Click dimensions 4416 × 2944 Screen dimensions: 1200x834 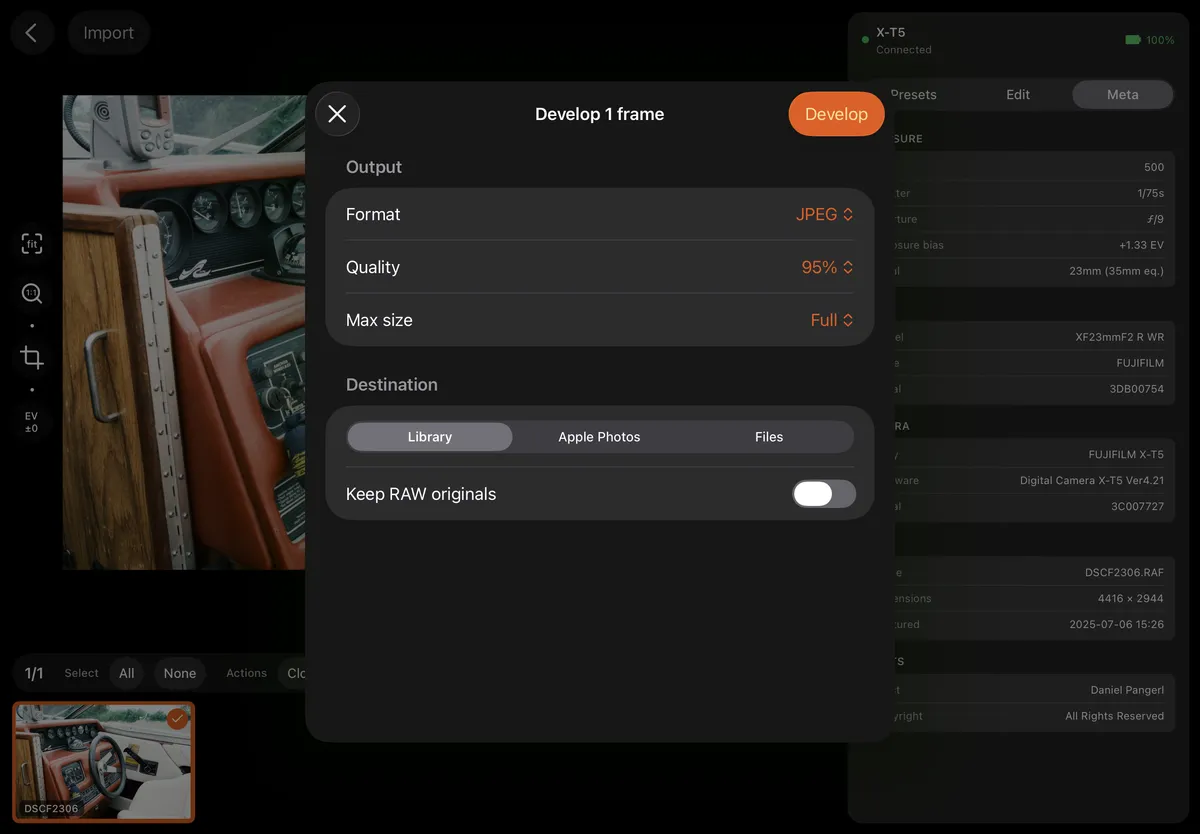click(x=1131, y=598)
